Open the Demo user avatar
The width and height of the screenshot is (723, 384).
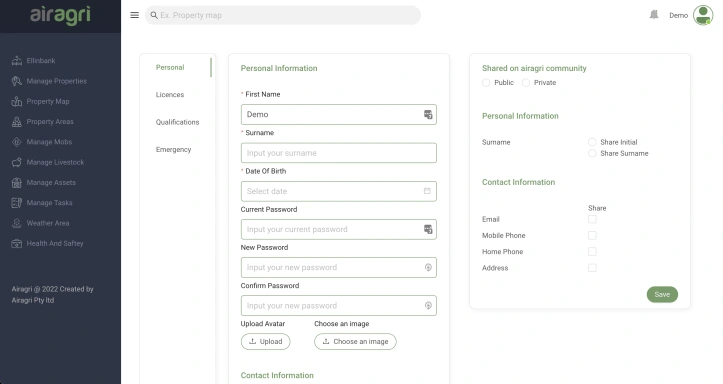(x=703, y=15)
